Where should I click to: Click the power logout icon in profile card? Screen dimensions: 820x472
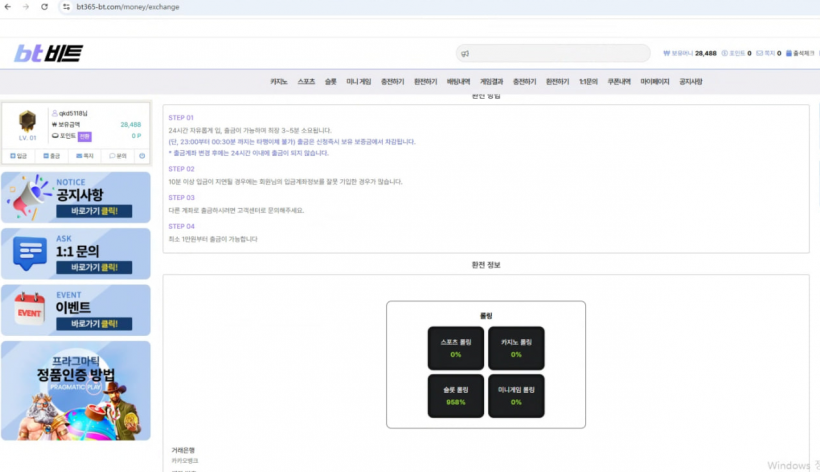pyautogui.click(x=142, y=156)
